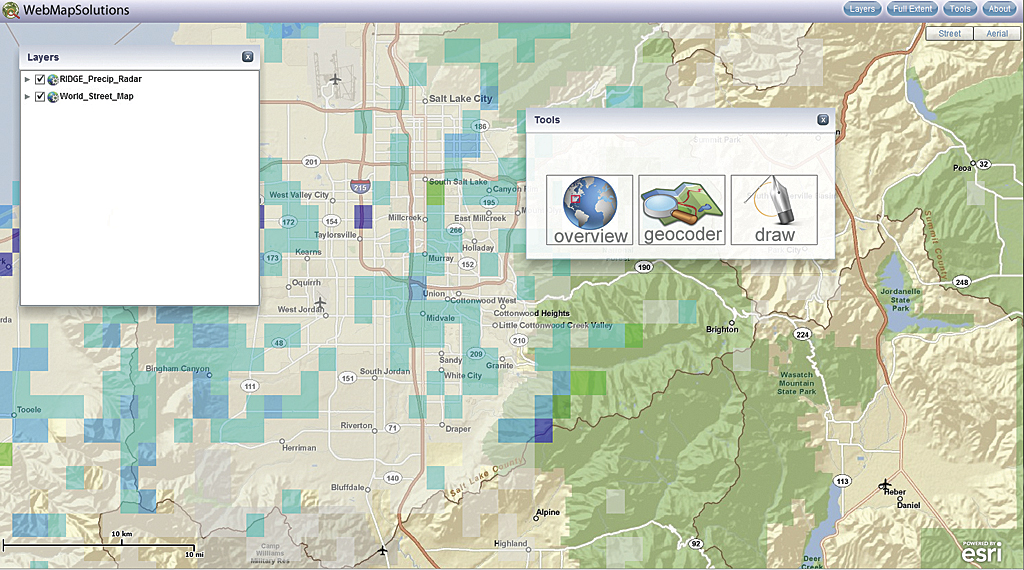Open the Tools menu button
This screenshot has height=570, width=1024.
click(960, 8)
